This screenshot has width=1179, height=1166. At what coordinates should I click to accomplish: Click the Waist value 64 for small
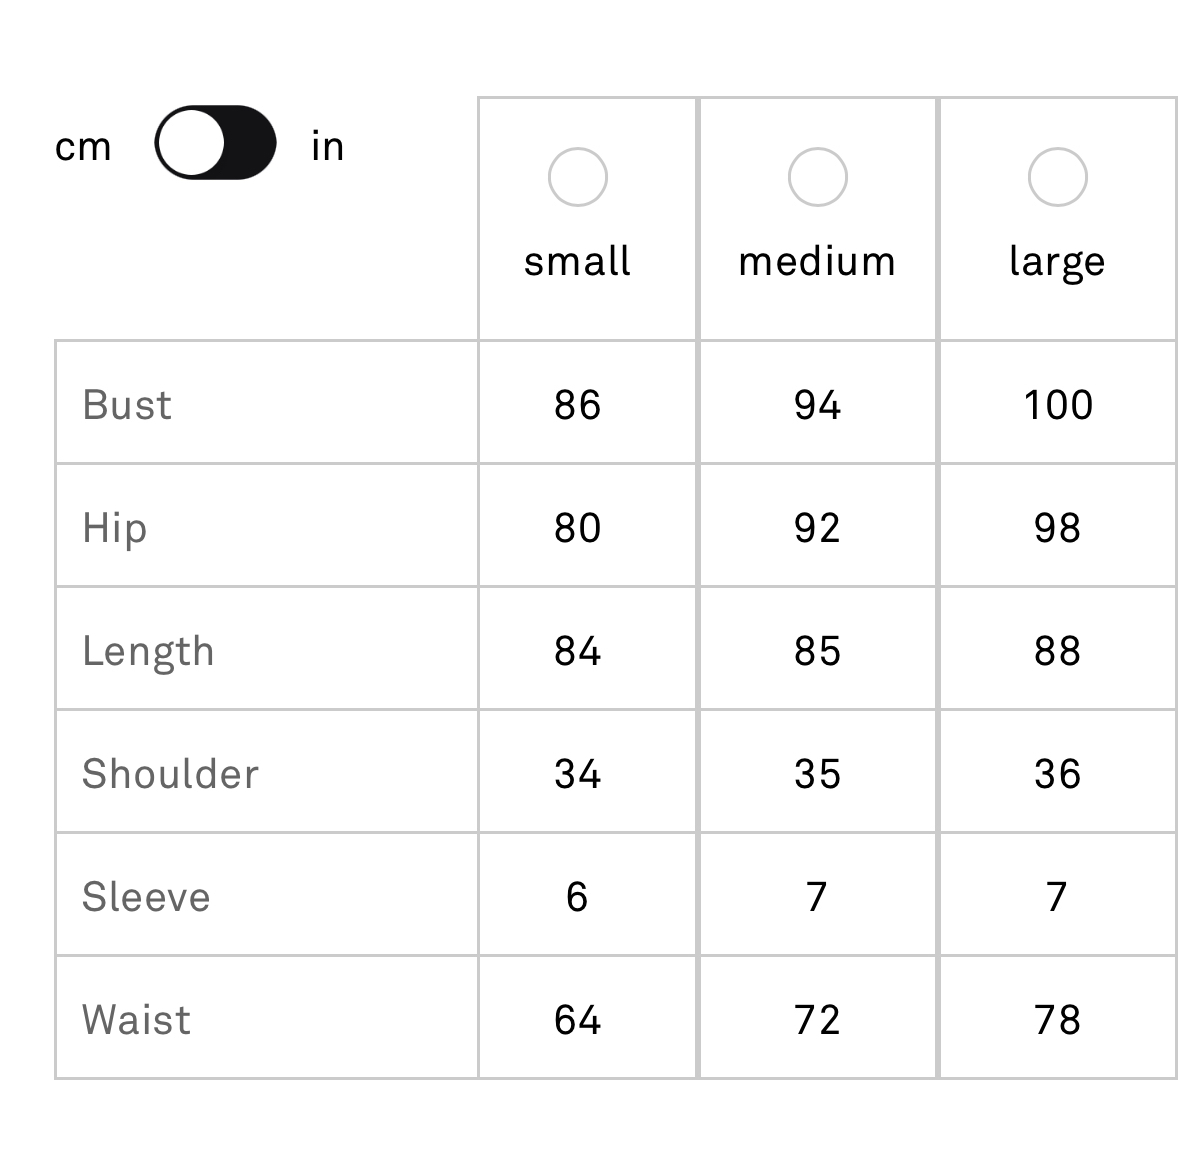pos(577,1020)
